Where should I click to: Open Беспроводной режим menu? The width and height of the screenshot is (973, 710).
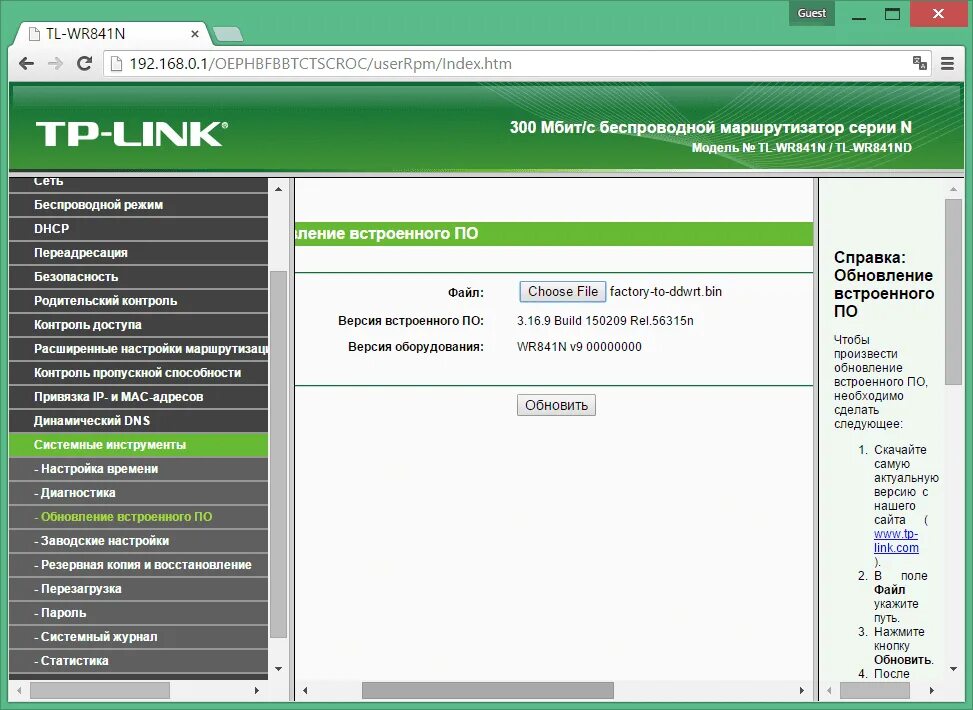[138, 205]
